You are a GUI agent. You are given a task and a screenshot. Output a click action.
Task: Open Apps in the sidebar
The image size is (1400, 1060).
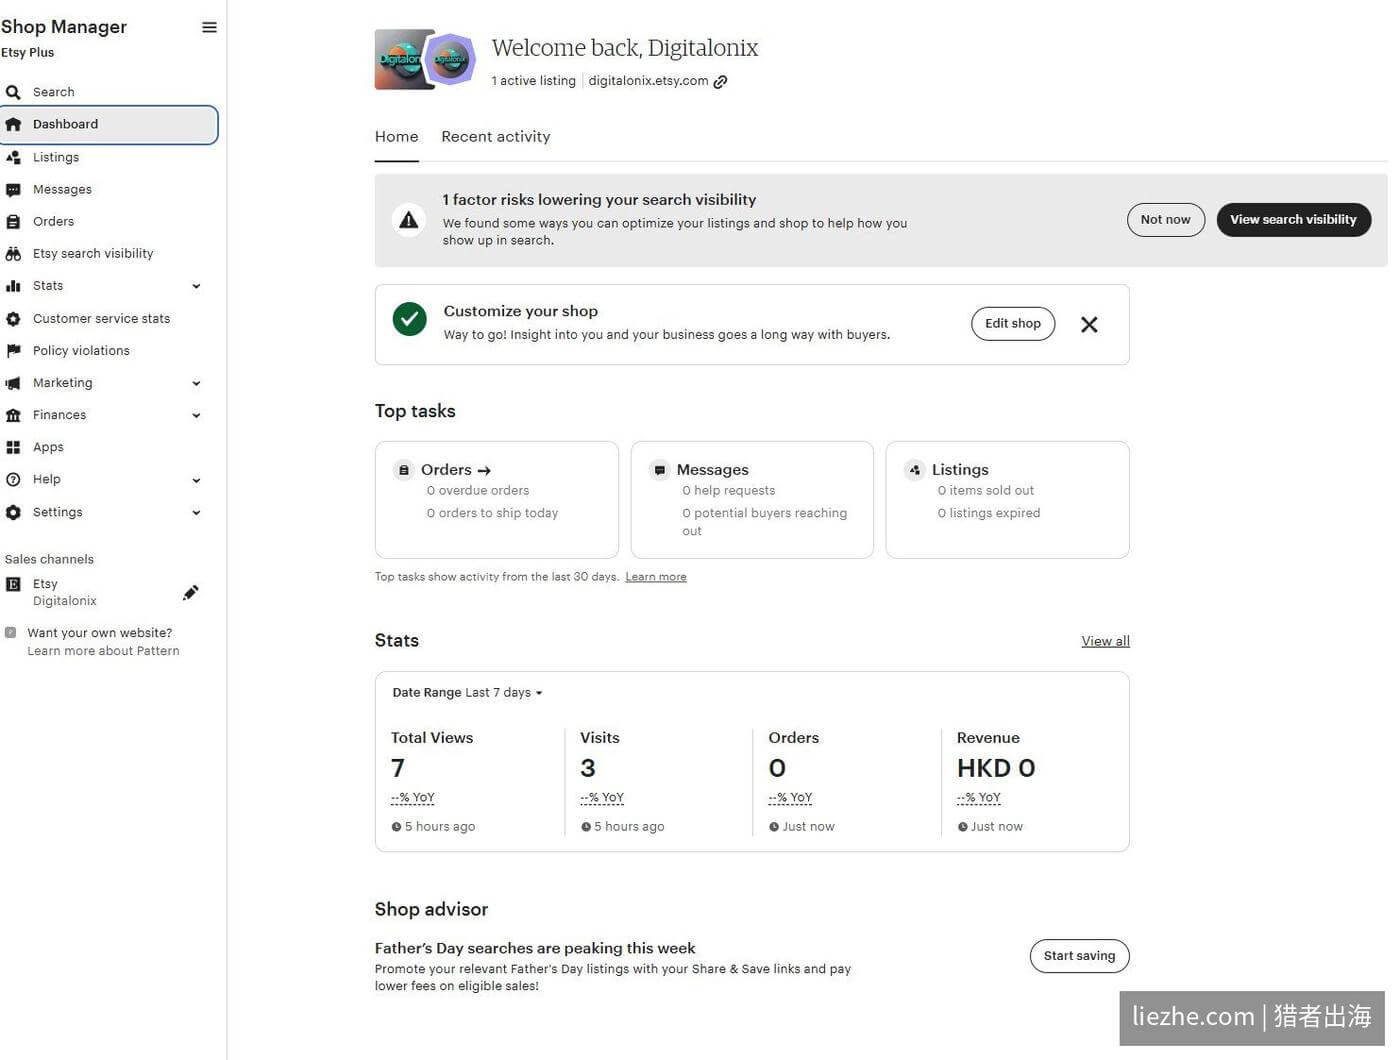[48, 447]
